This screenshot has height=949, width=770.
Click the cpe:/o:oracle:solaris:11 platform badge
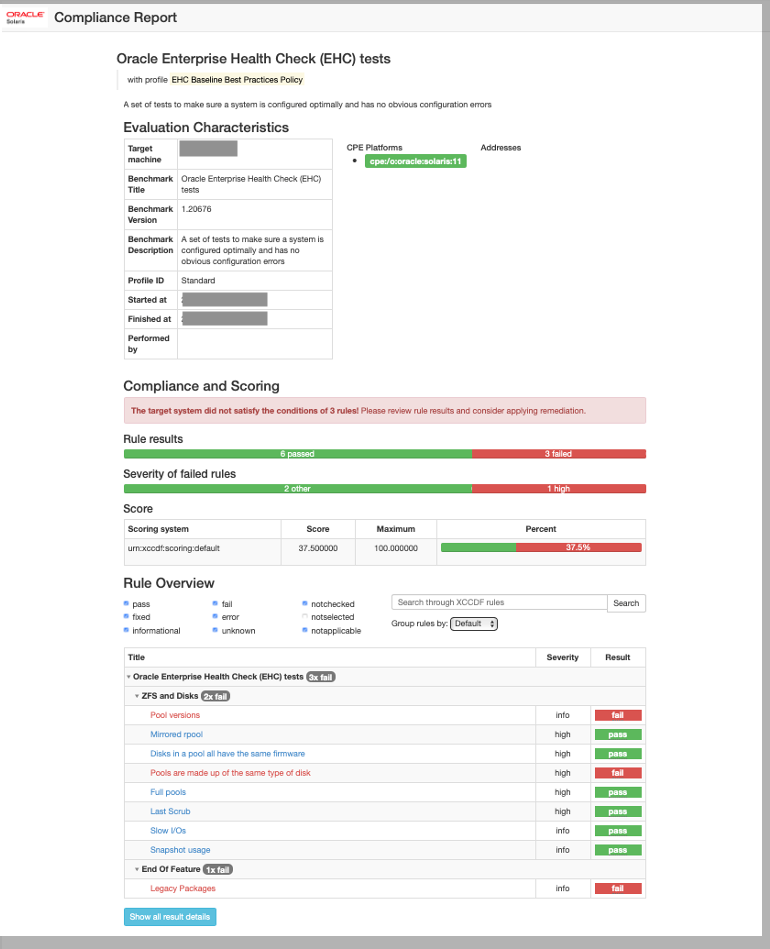click(416, 161)
